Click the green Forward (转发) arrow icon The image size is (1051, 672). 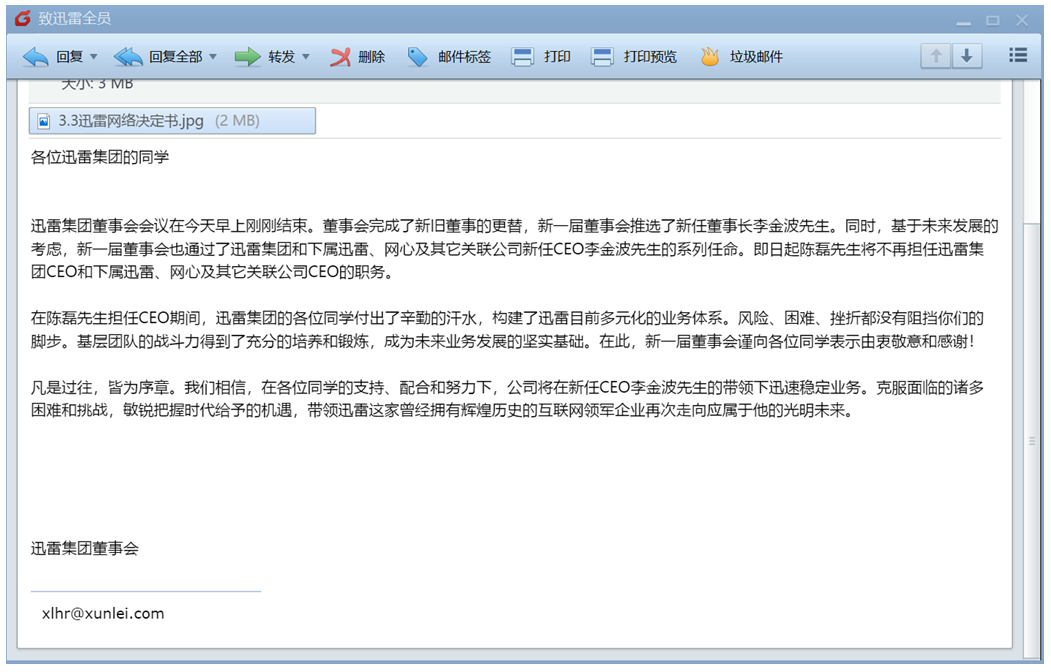click(x=247, y=57)
